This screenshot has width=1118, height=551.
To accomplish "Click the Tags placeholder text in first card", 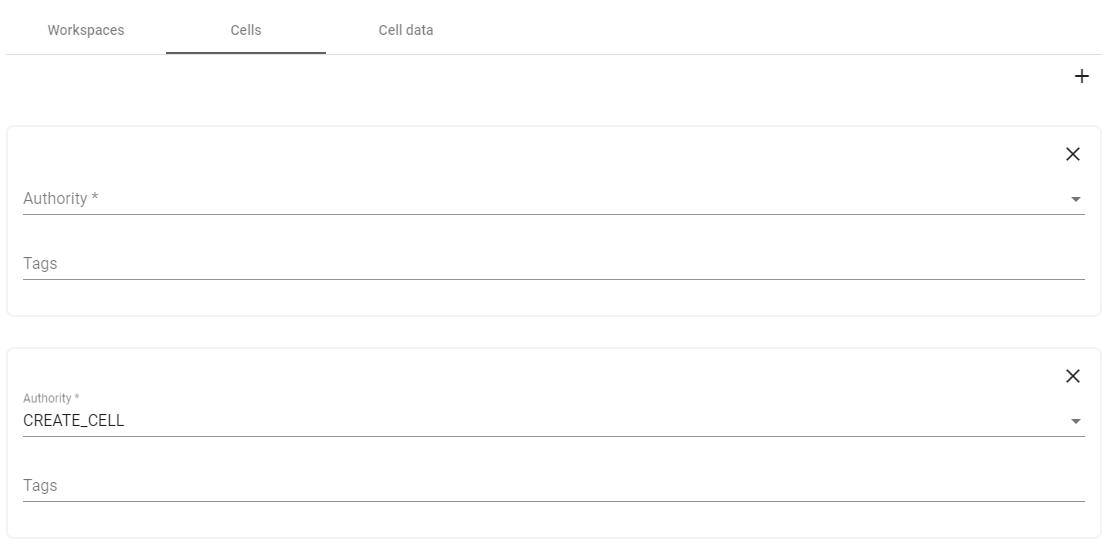I will [40, 264].
